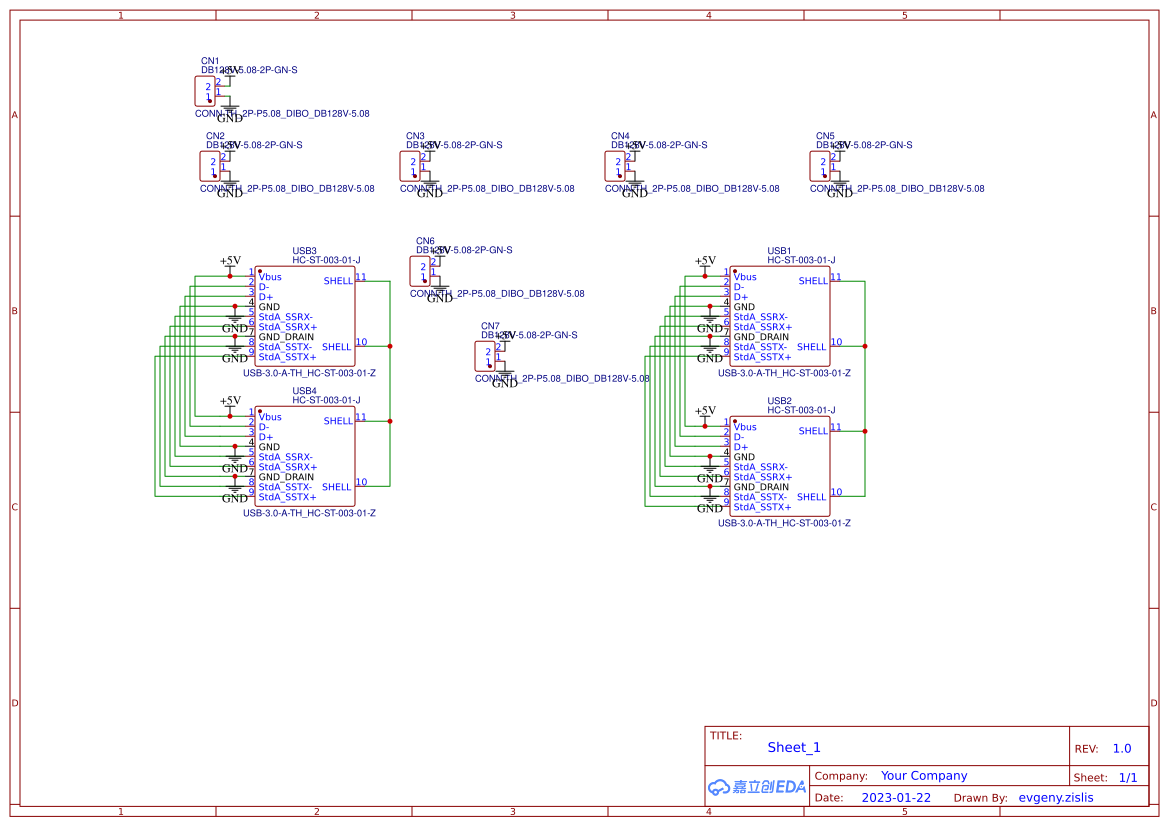Select the USB-3.0-A-TH footprint text below USB2
The width and height of the screenshot is (1169, 827).
pyautogui.click(x=784, y=523)
